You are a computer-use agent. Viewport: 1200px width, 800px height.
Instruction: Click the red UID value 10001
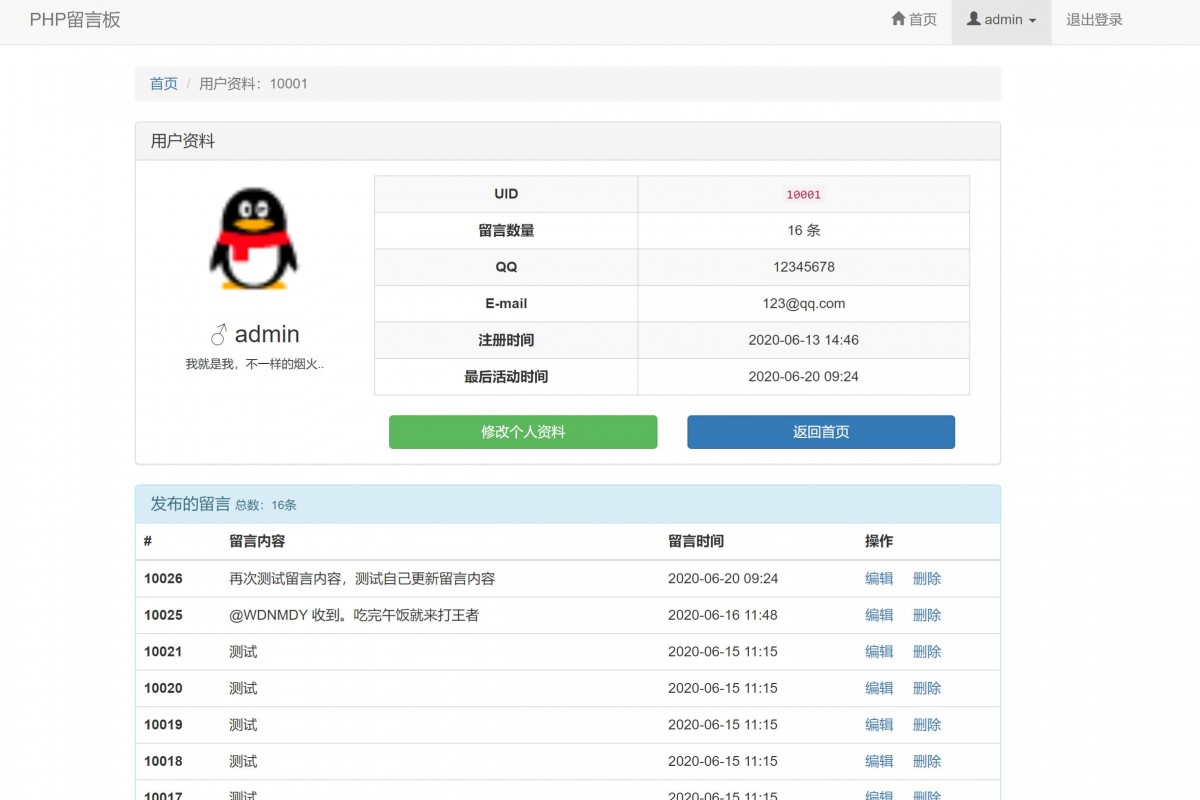(803, 194)
